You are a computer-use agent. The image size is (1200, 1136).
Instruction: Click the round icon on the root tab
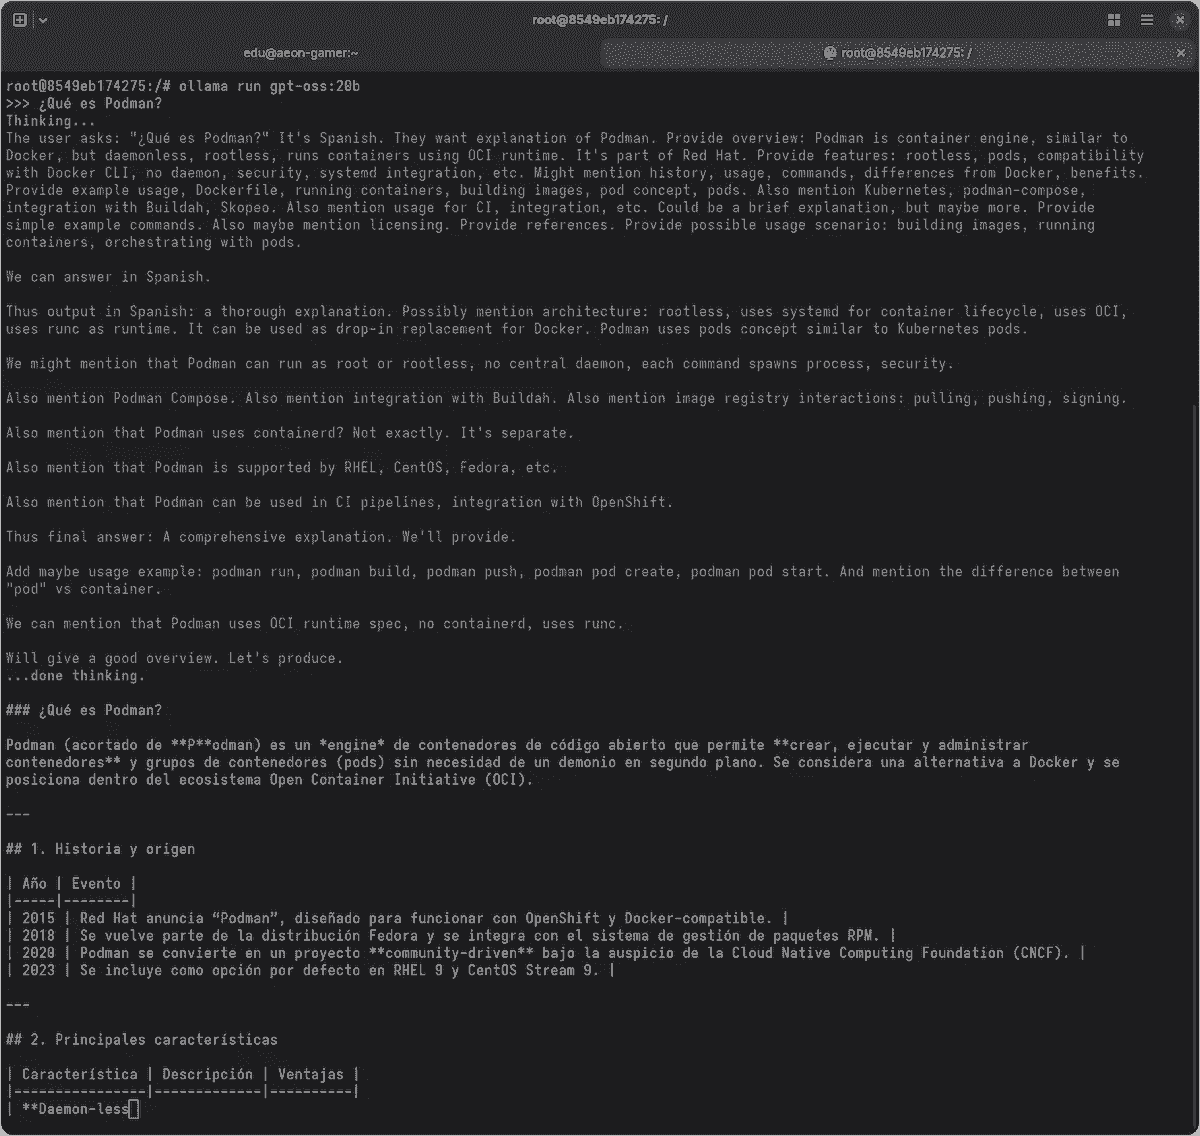pos(829,53)
